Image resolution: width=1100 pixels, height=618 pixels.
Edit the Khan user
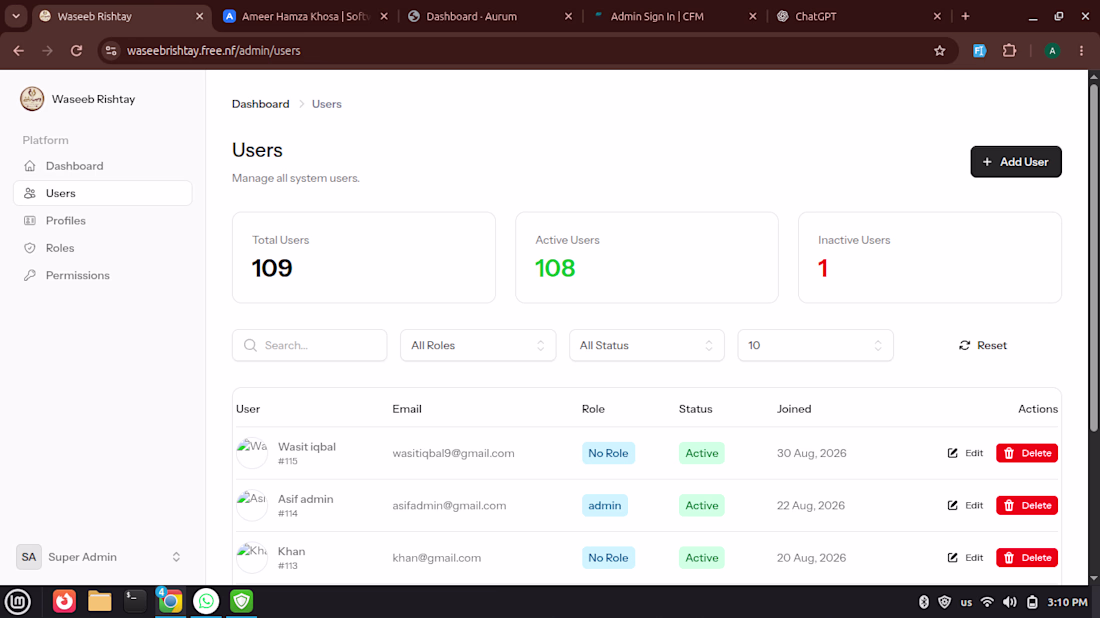tap(965, 558)
